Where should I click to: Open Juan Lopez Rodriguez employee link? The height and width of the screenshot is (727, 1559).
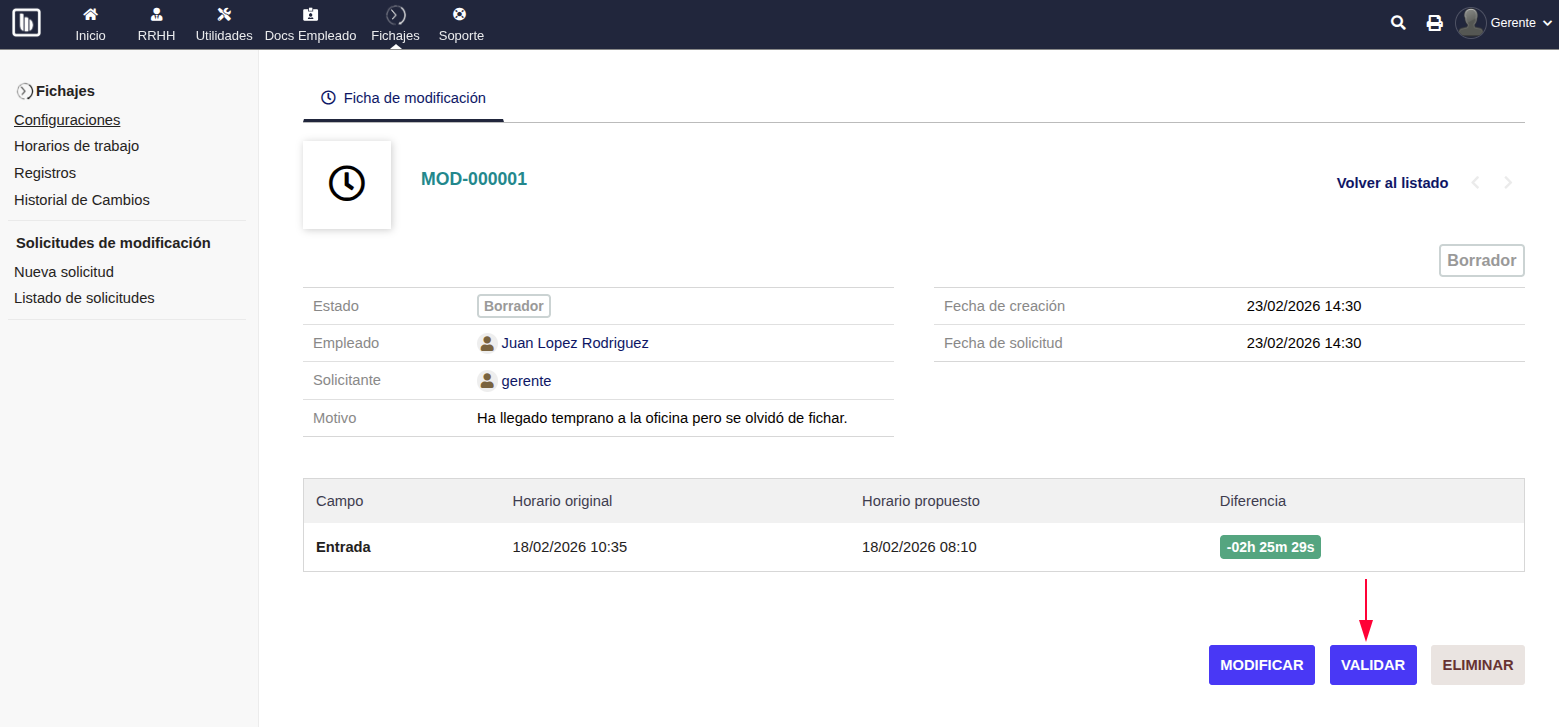pos(574,343)
